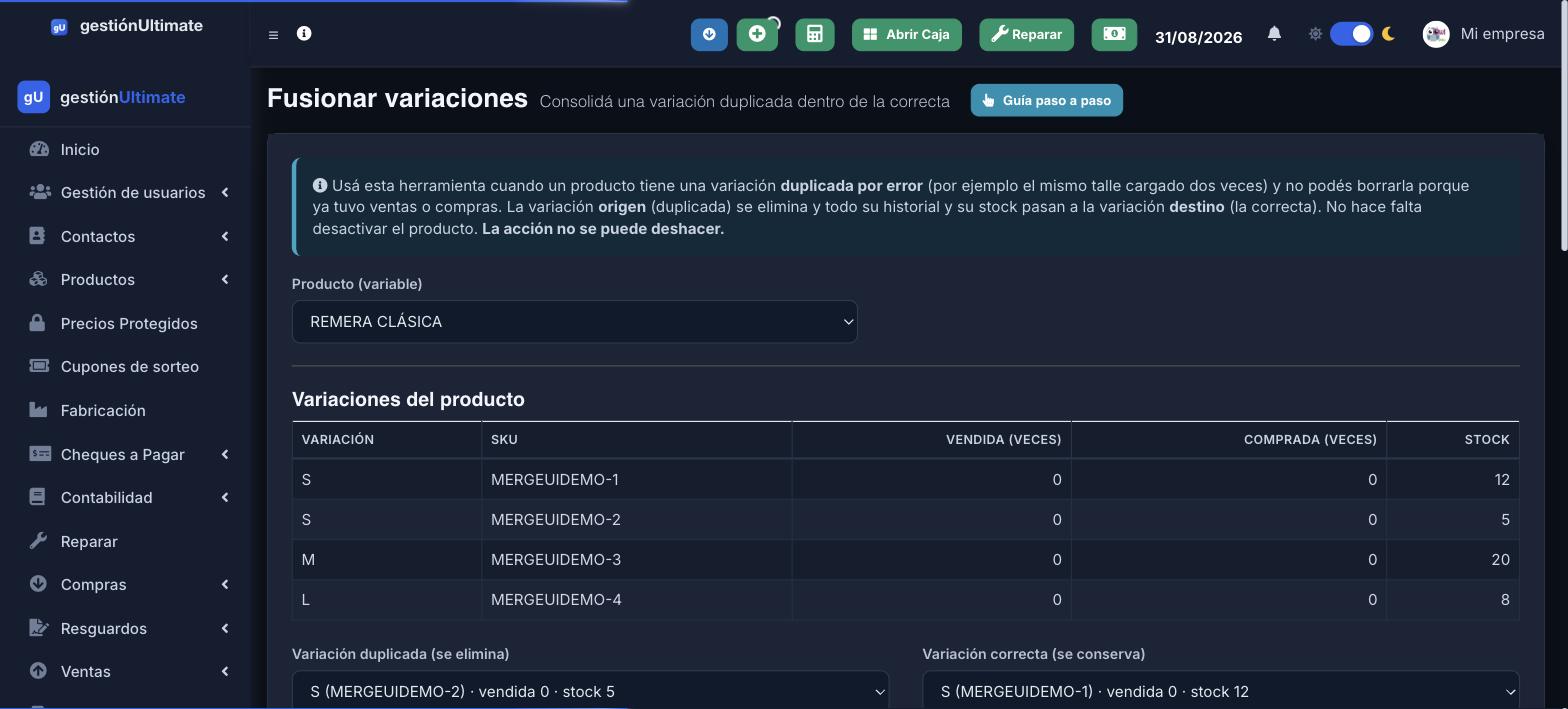The height and width of the screenshot is (709, 1568).
Task: Open the info circle icon in header
Action: click(x=304, y=33)
